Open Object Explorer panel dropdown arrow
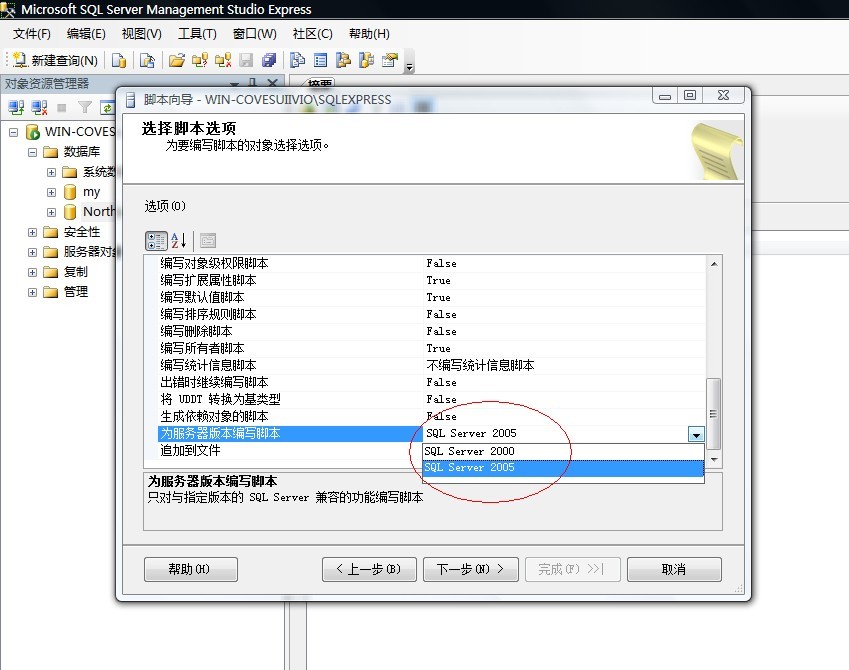Image resolution: width=849 pixels, height=670 pixels. click(234, 84)
